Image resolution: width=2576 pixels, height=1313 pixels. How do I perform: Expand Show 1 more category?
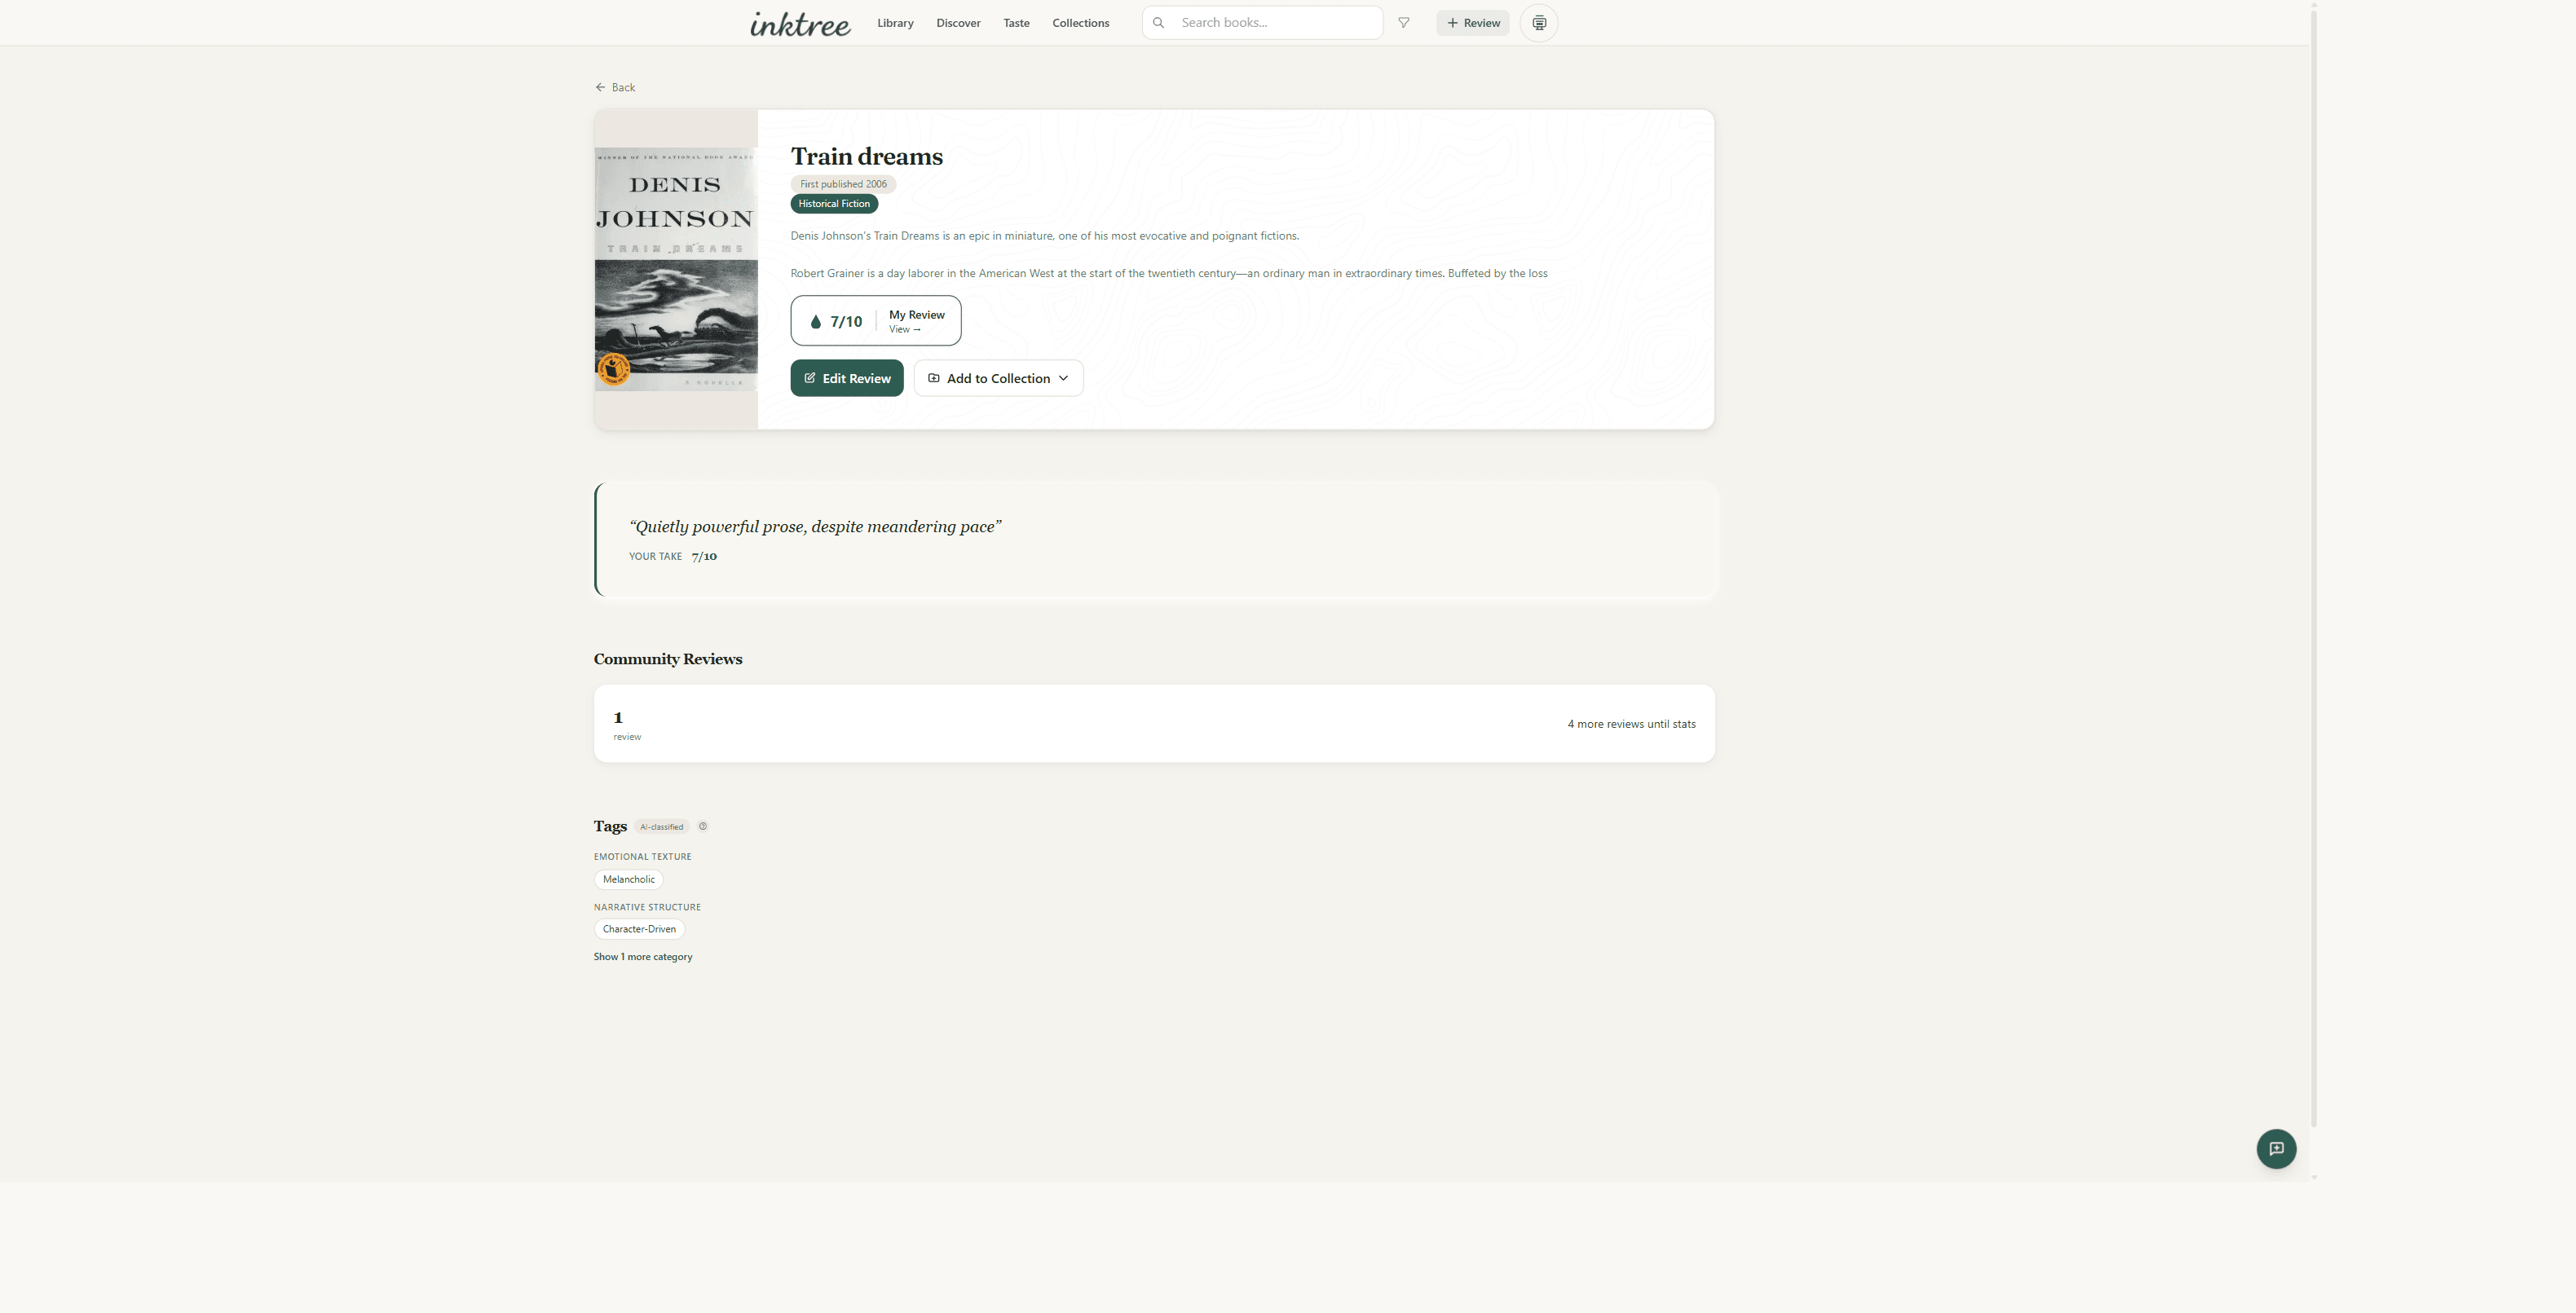643,956
